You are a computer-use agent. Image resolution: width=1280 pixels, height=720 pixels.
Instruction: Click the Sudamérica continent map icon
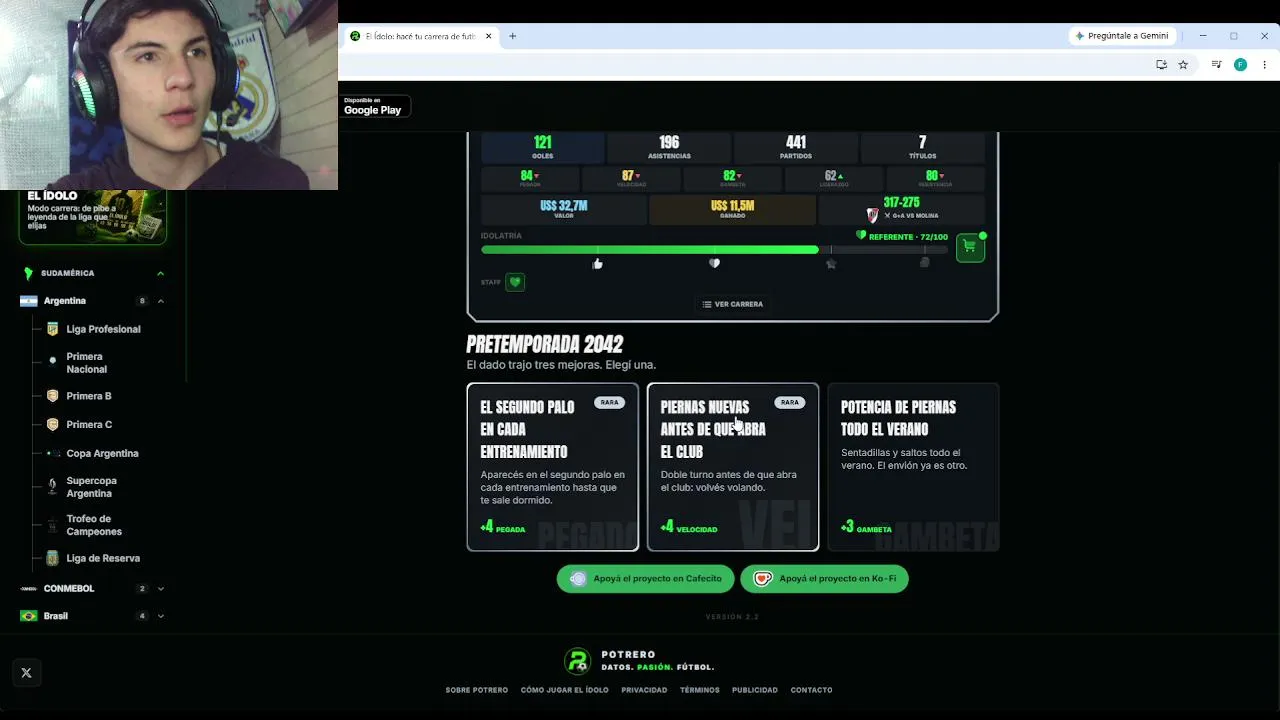pyautogui.click(x=28, y=273)
